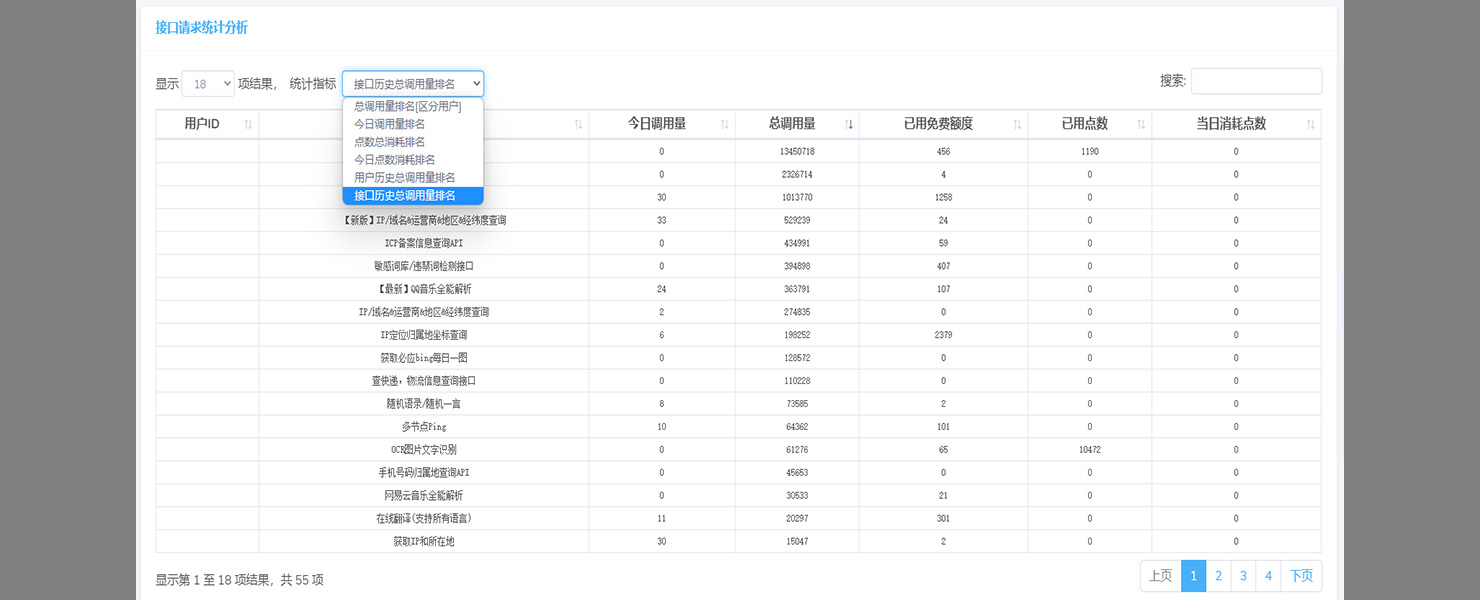Click the sort icon in 用户ID column header

point(249,124)
